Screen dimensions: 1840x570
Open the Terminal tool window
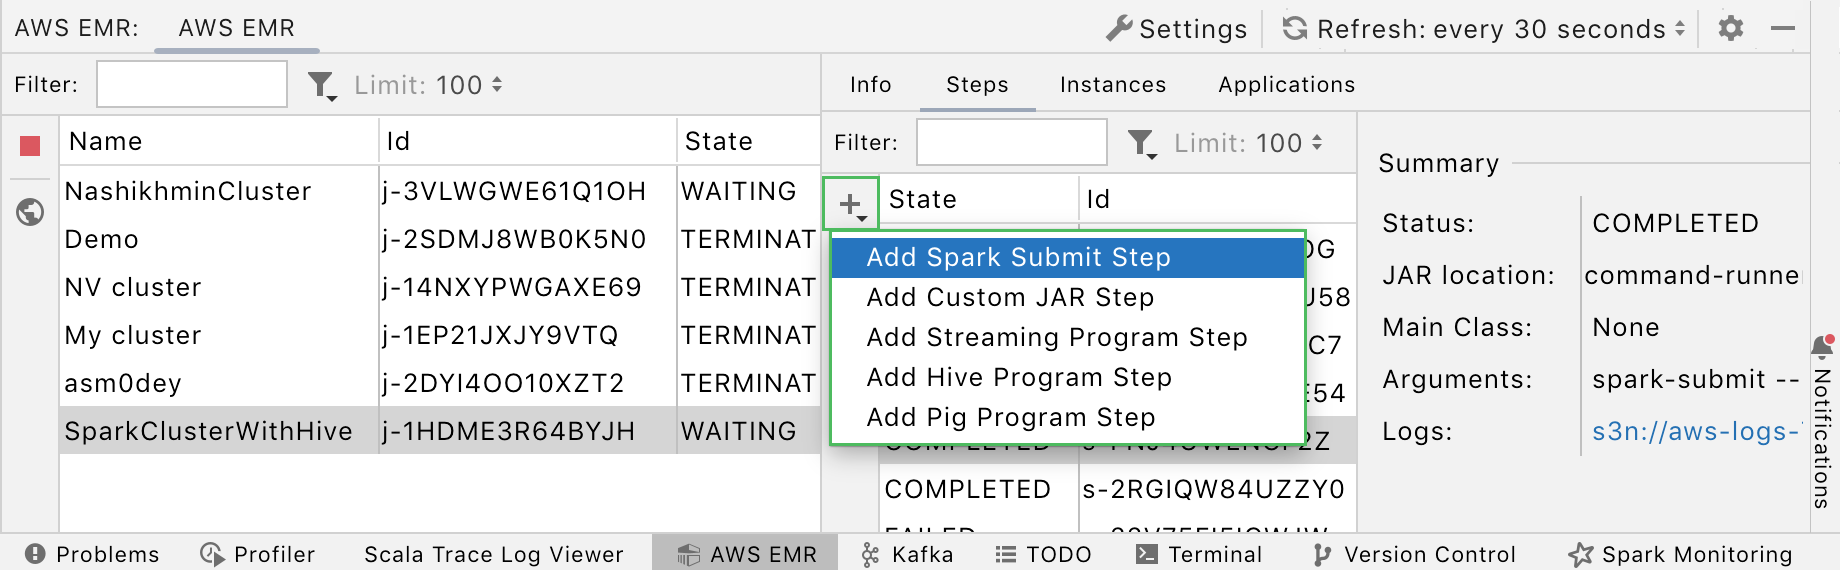click(x=1199, y=554)
